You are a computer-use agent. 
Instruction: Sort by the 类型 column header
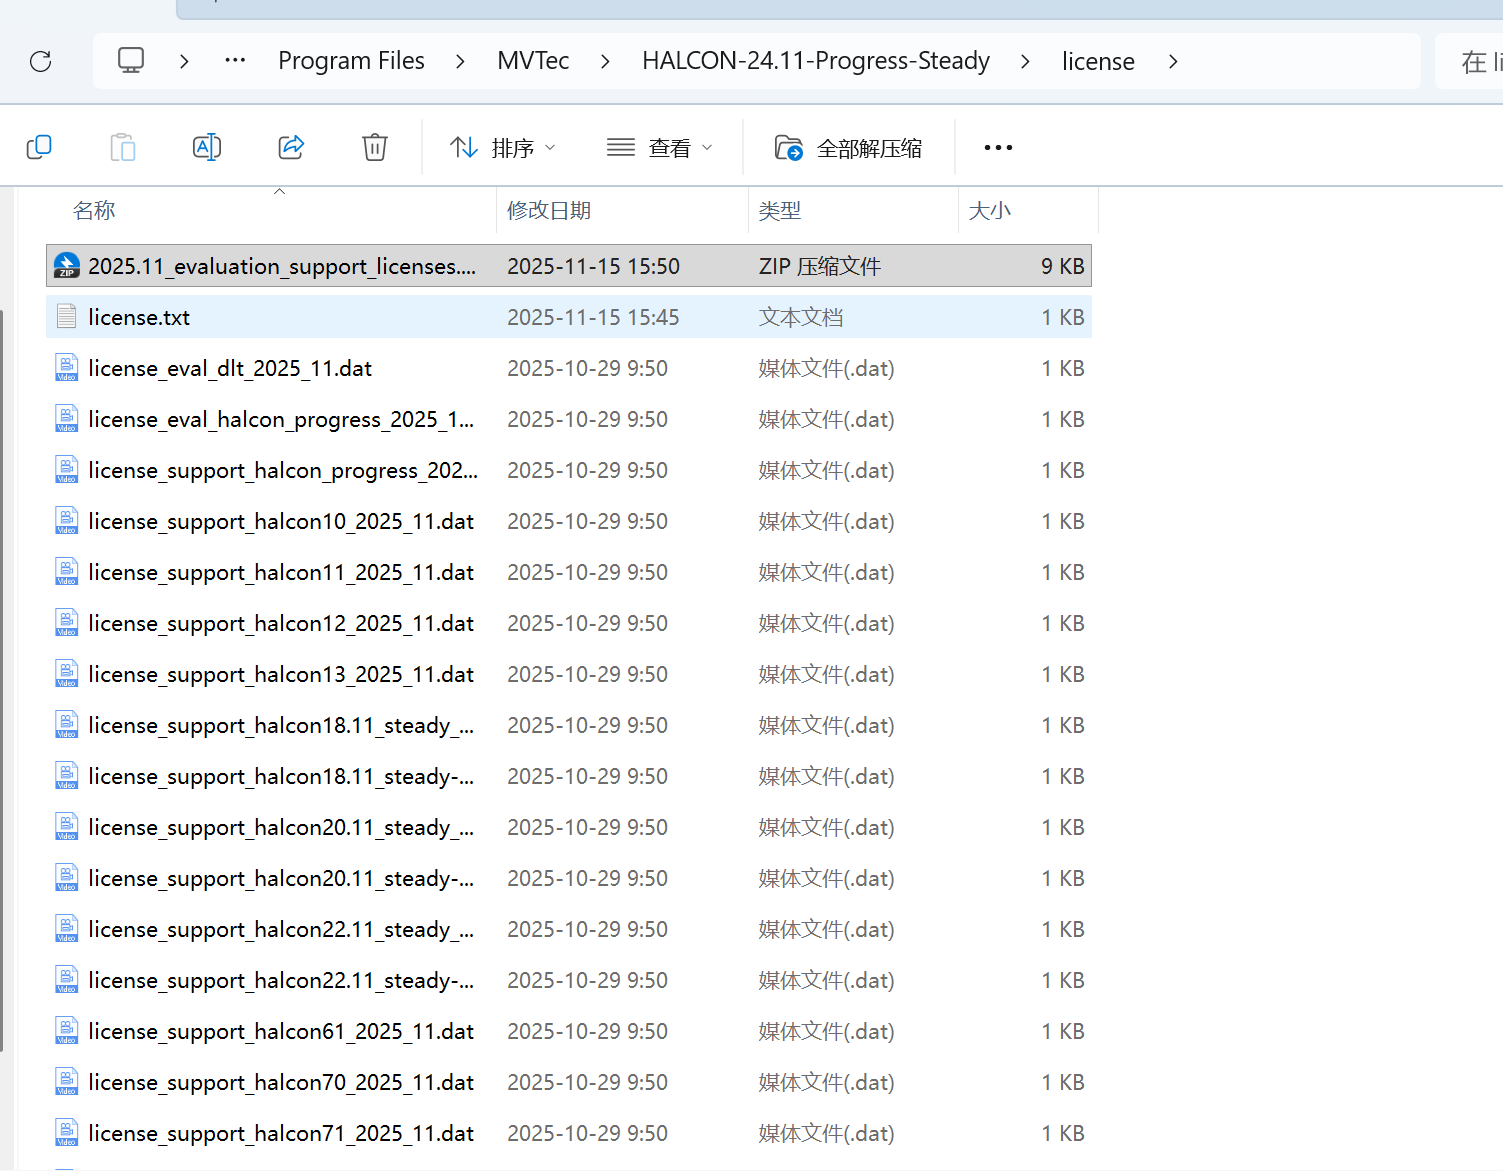click(x=780, y=210)
